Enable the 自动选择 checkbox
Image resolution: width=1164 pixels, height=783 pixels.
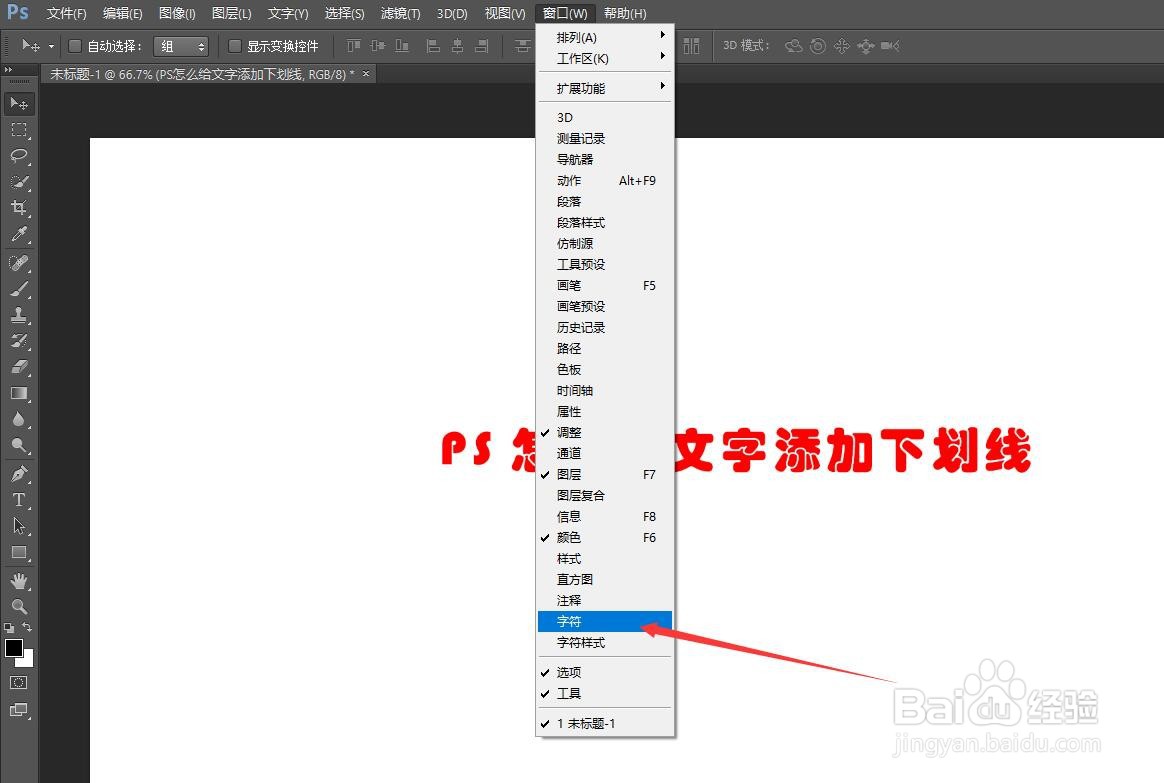(x=75, y=45)
